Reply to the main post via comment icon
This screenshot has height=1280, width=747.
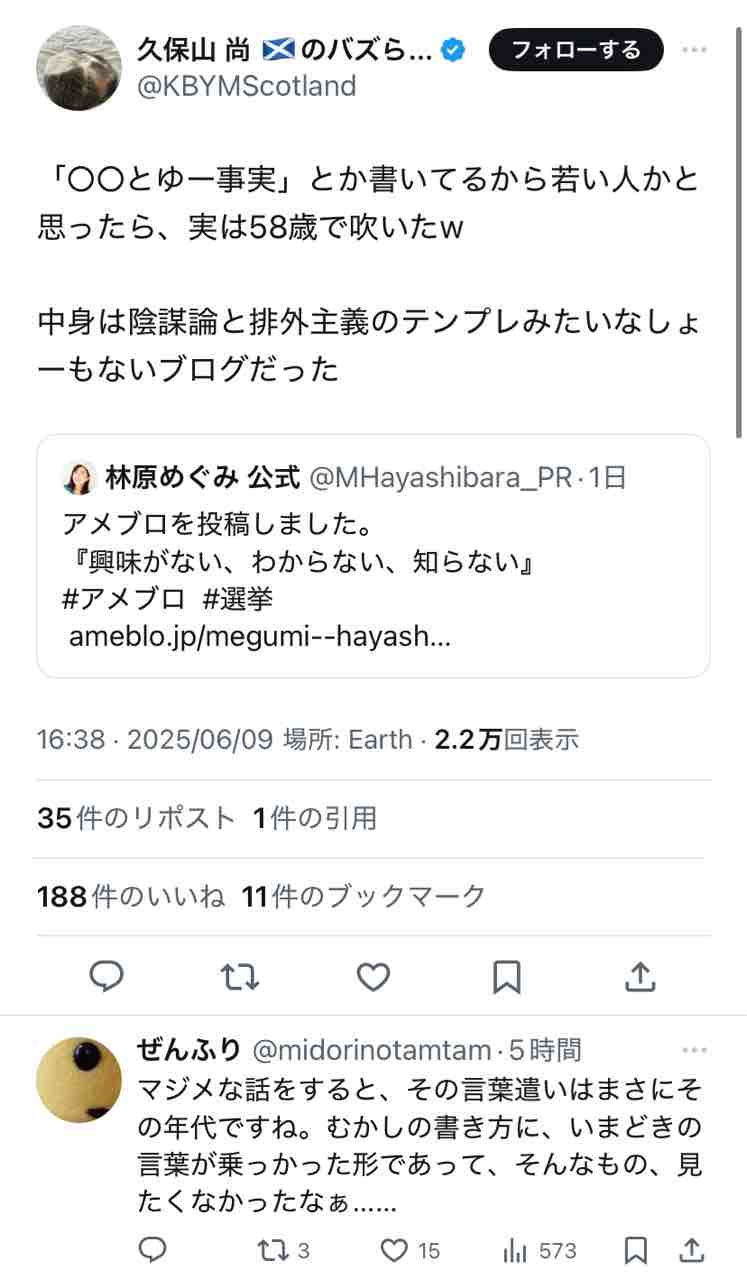[x=106, y=975]
